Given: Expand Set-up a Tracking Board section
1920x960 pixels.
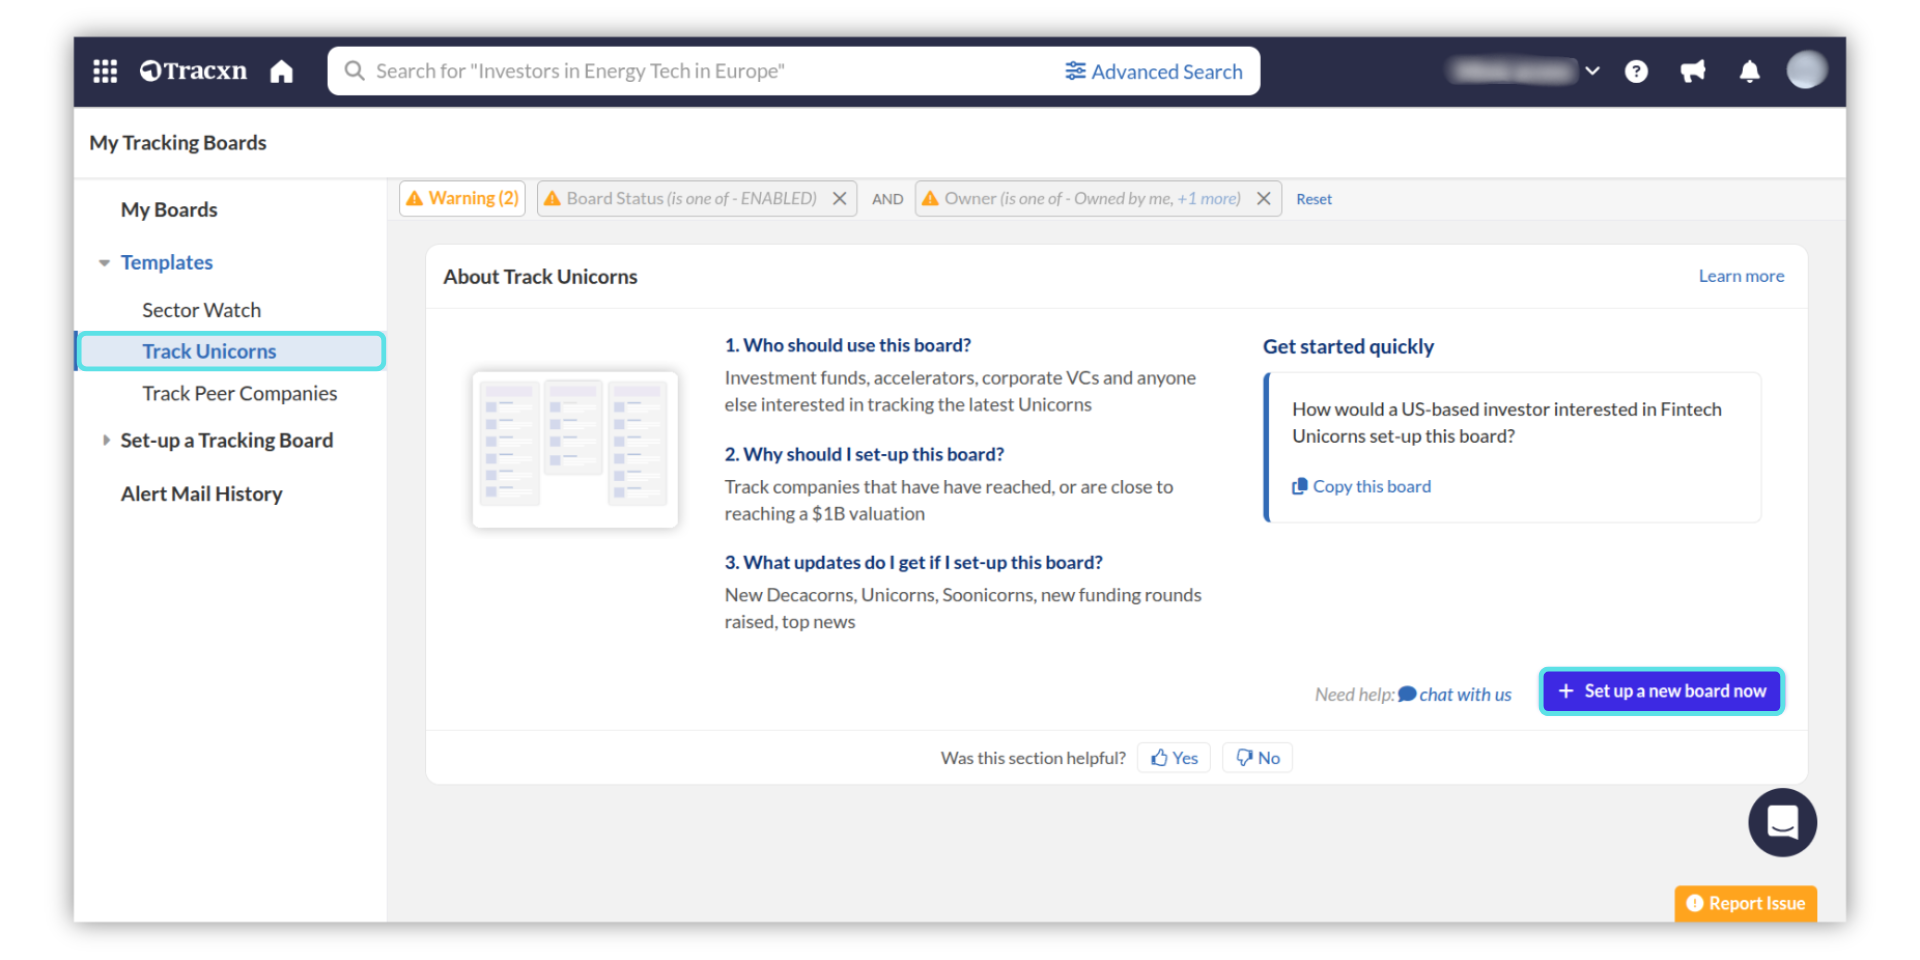Looking at the screenshot, I should [x=106, y=440].
